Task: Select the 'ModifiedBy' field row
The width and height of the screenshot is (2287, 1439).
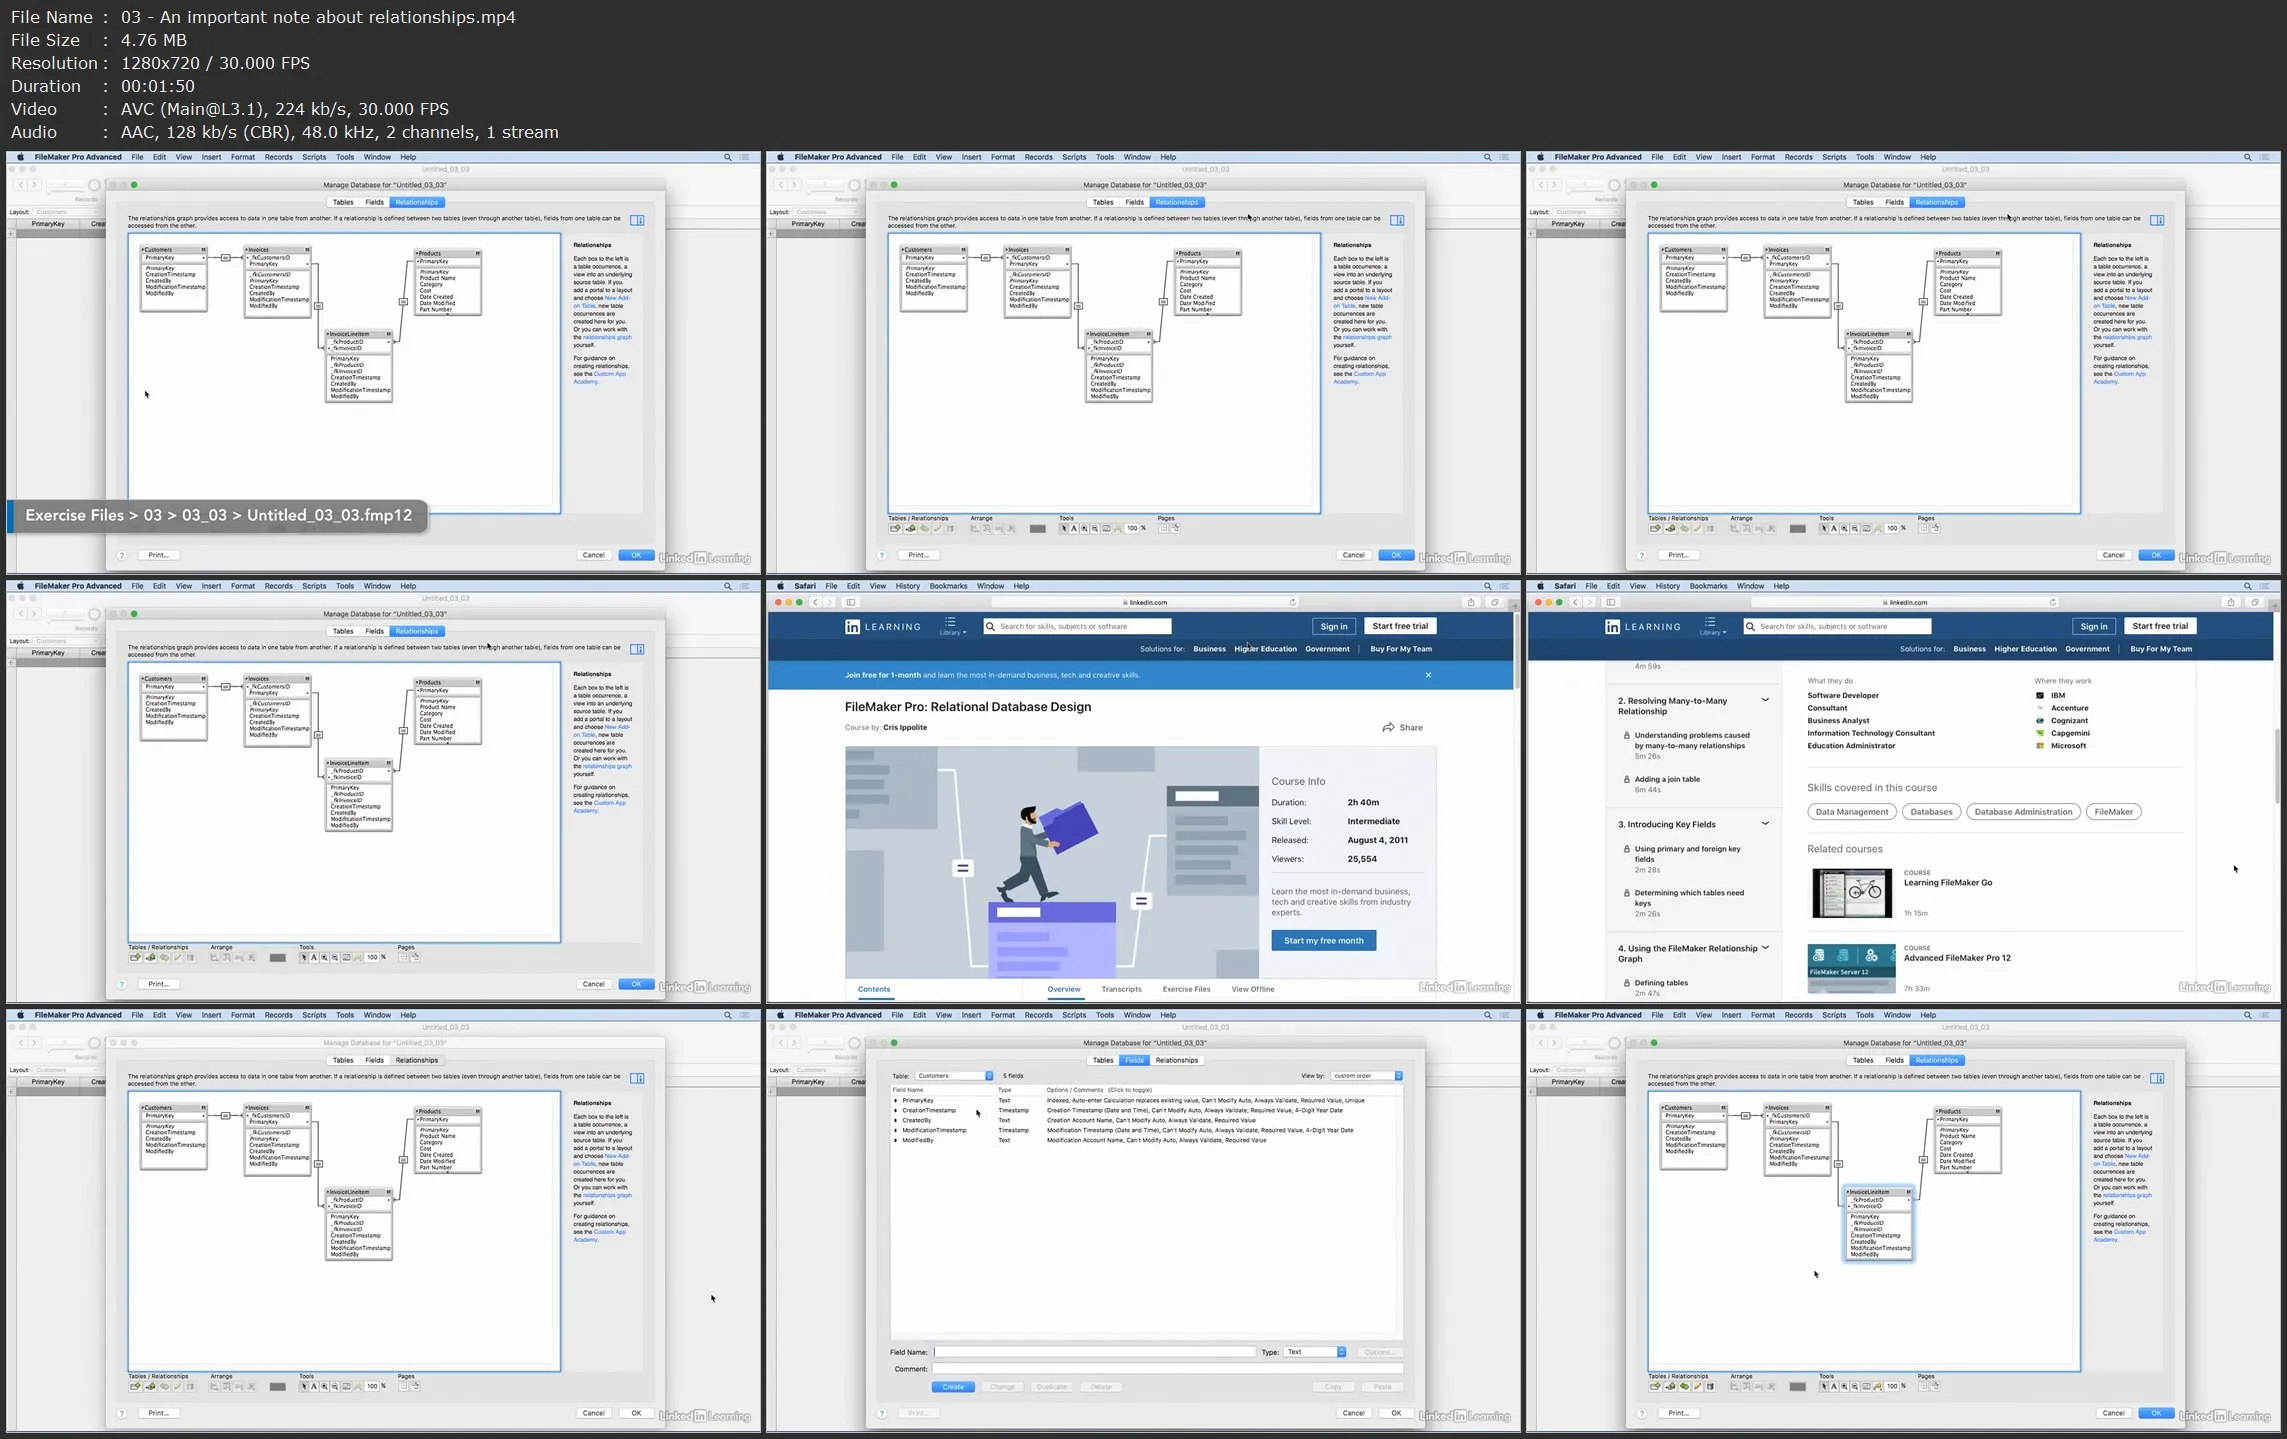Action: pyautogui.click(x=1146, y=1140)
